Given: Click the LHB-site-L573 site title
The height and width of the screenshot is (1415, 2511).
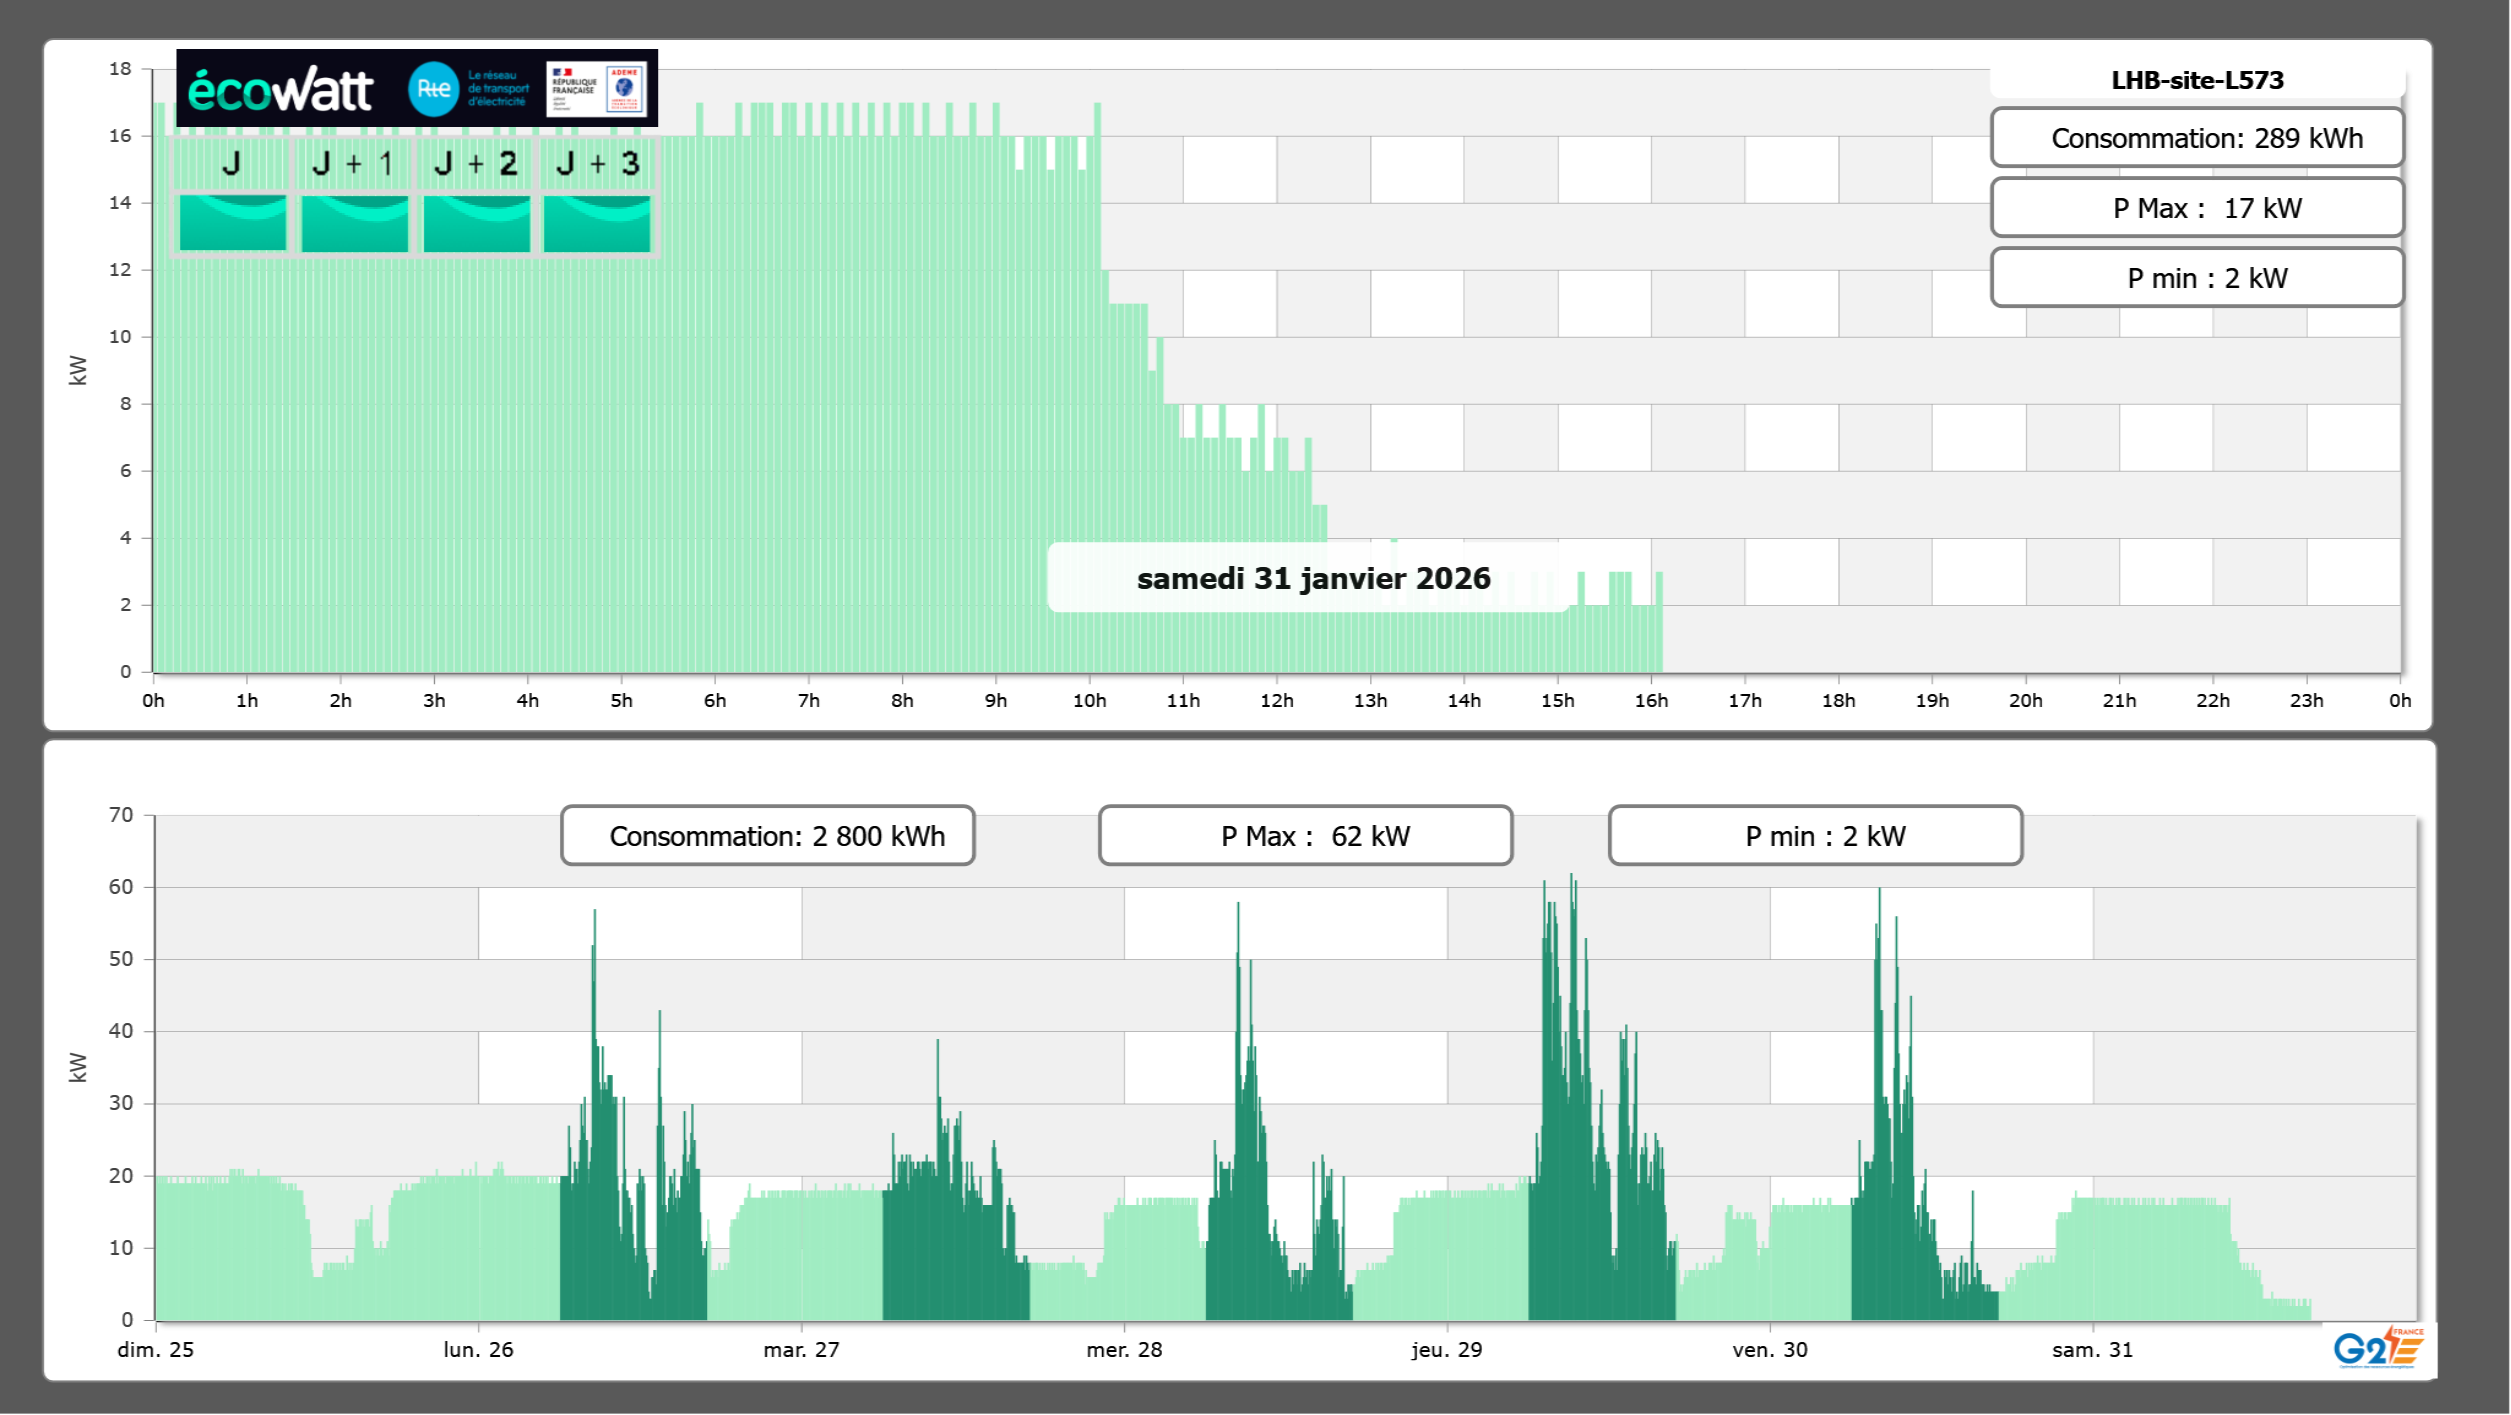Looking at the screenshot, I should point(2197,80).
